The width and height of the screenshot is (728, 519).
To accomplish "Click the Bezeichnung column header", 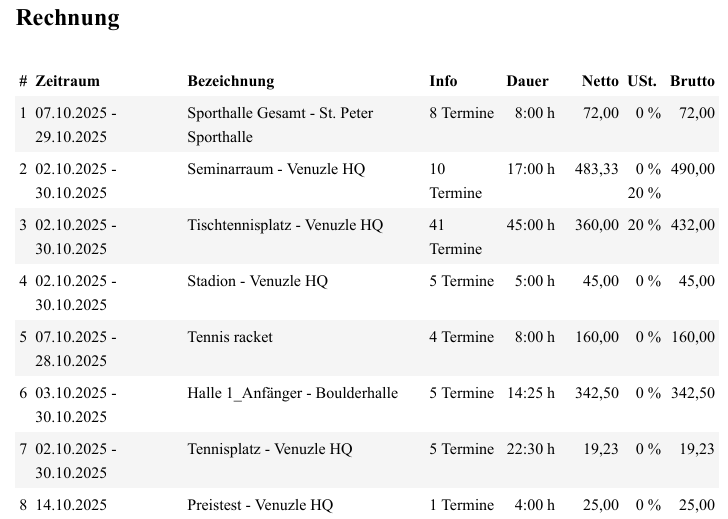I will pos(230,81).
